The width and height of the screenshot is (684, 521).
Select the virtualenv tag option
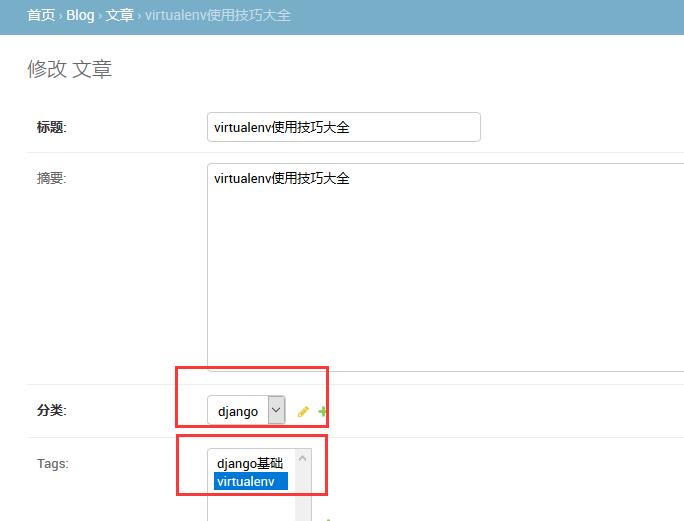coord(251,481)
